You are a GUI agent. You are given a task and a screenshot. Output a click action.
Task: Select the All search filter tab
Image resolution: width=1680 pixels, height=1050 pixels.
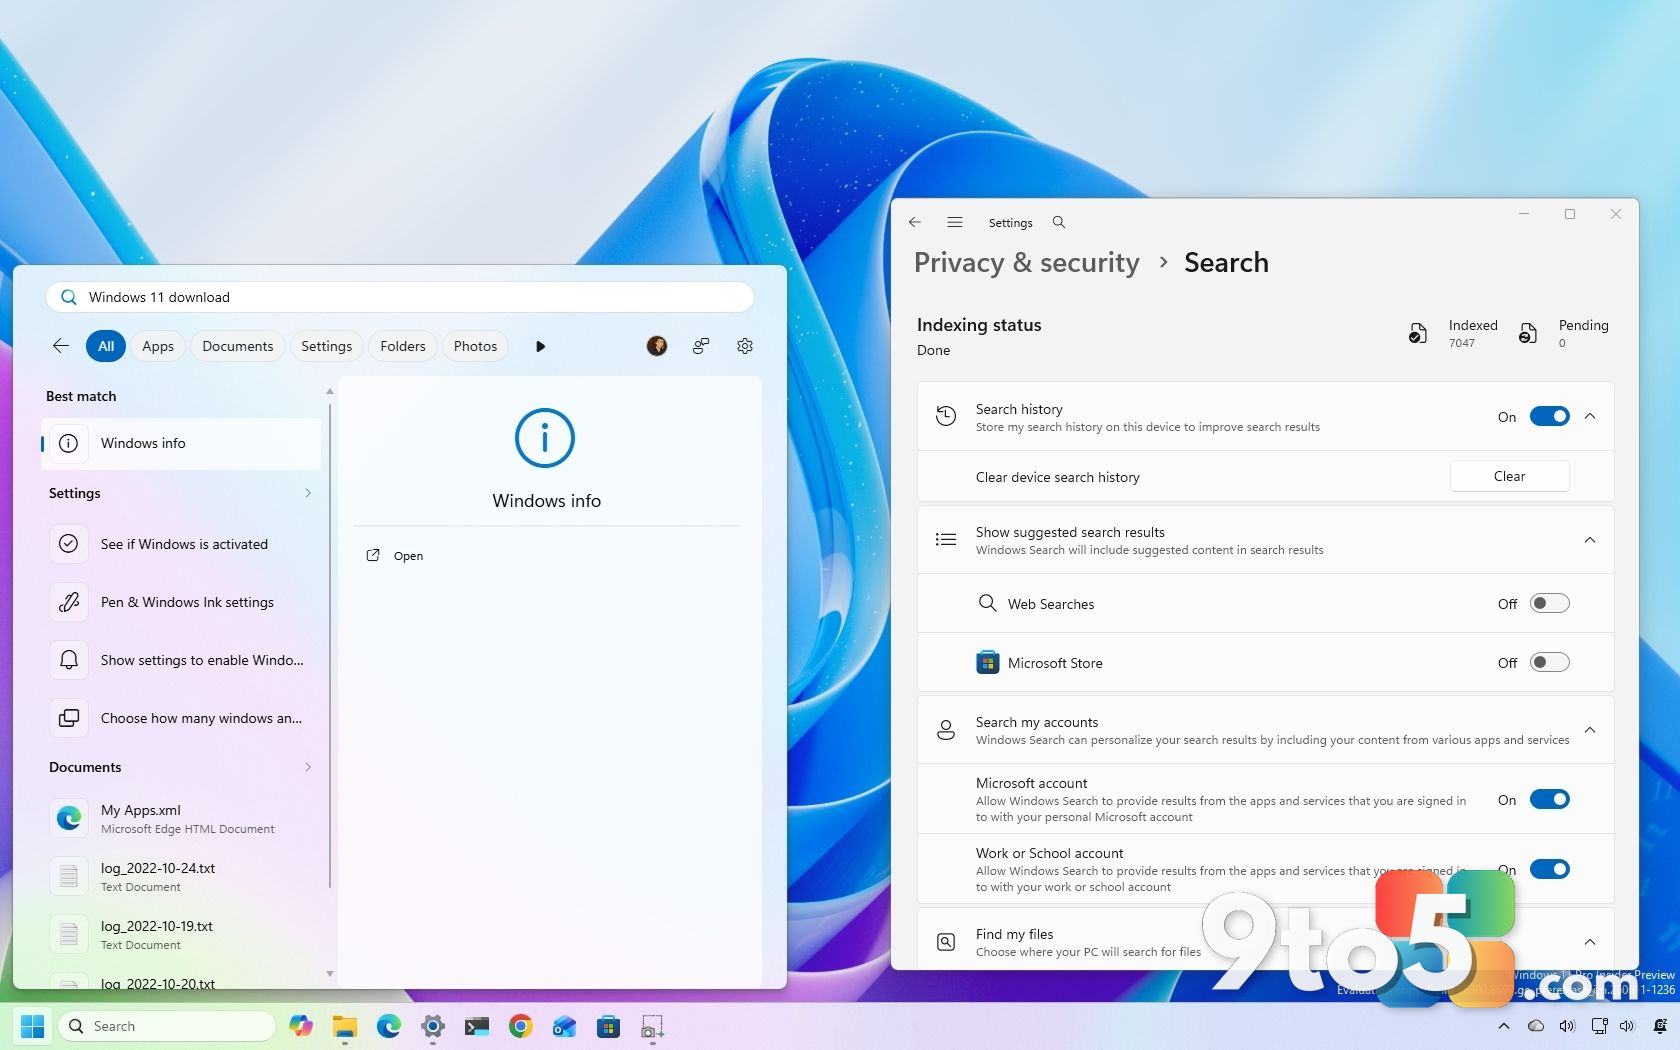pyautogui.click(x=106, y=346)
